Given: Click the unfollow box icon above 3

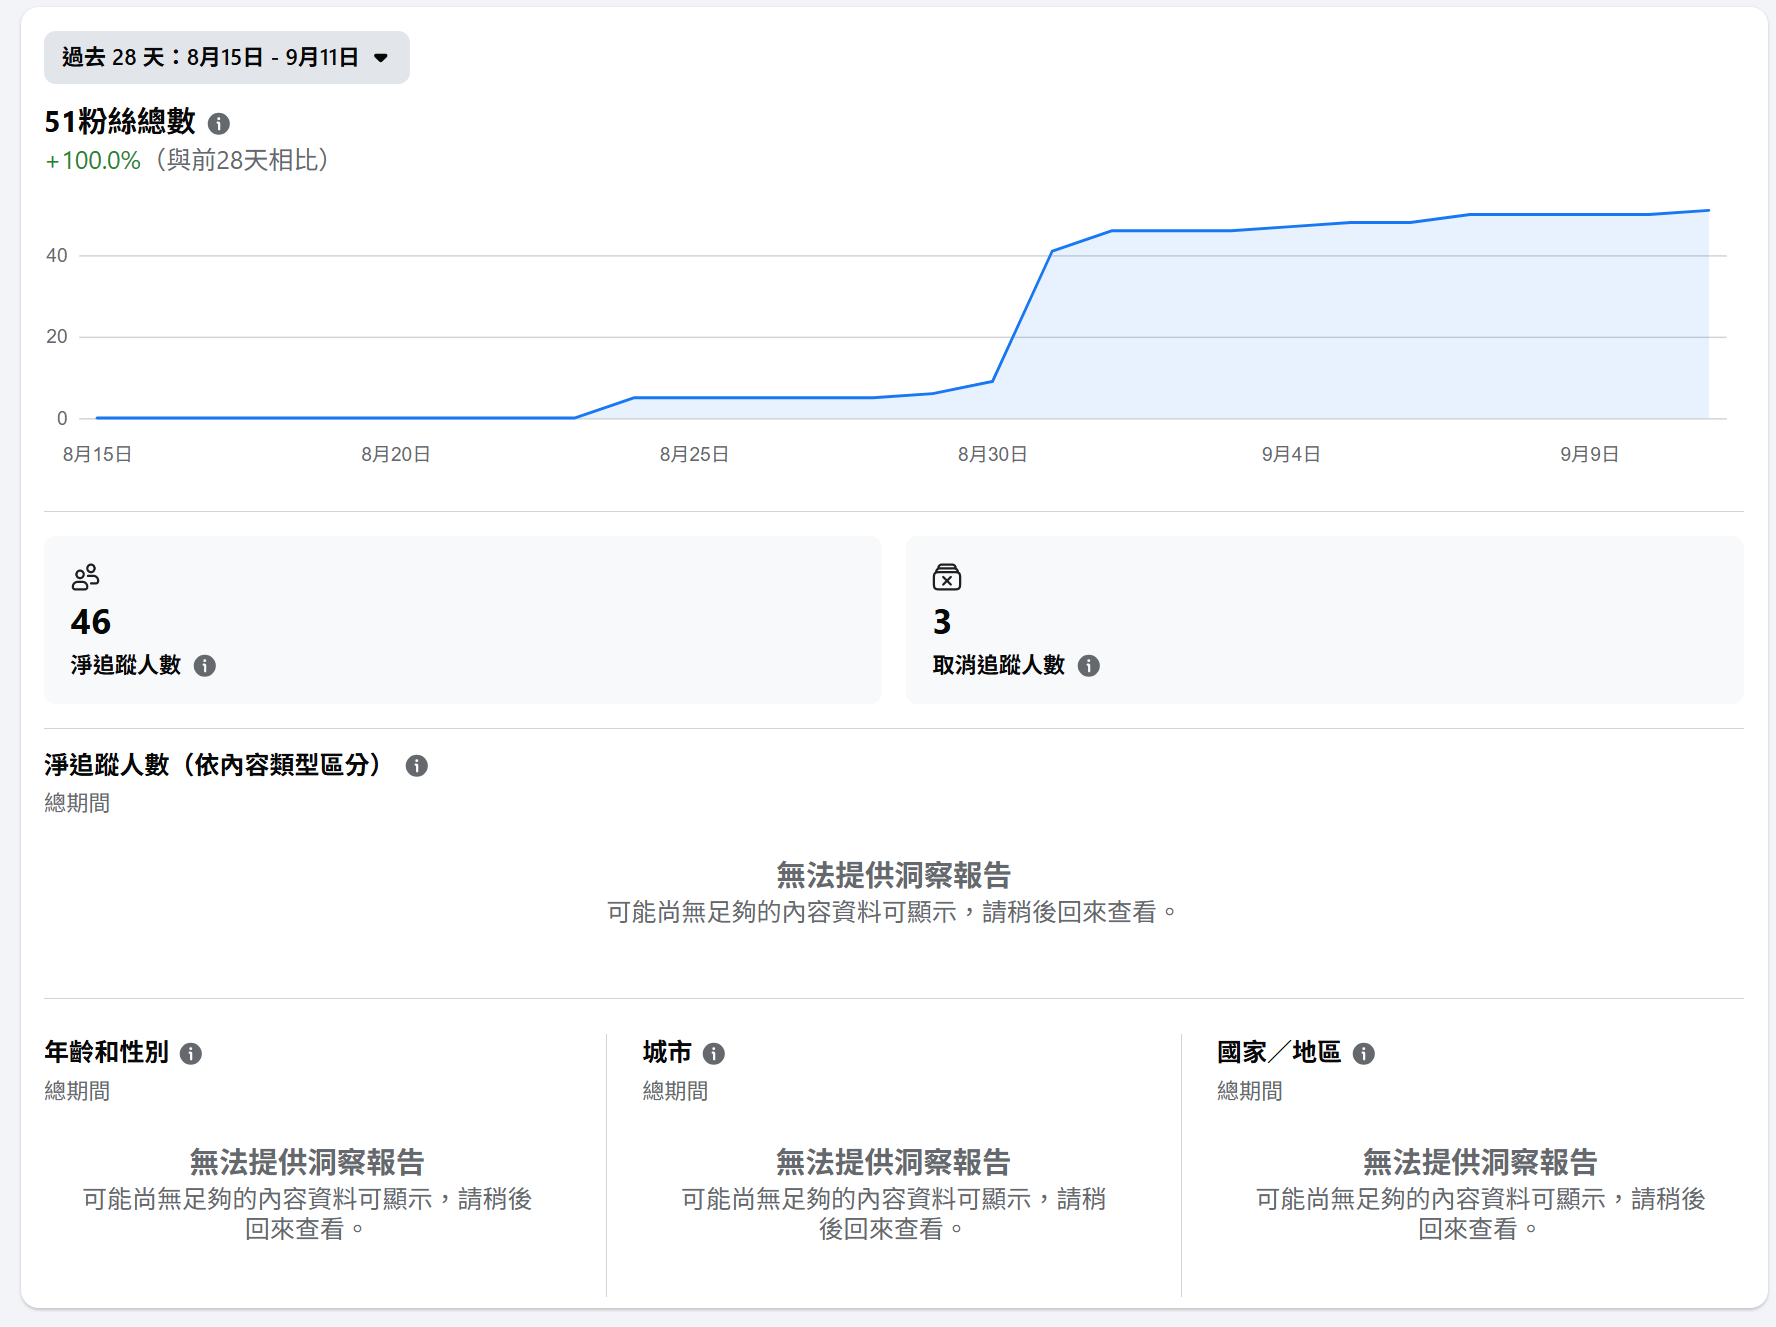Looking at the screenshot, I should point(947,577).
